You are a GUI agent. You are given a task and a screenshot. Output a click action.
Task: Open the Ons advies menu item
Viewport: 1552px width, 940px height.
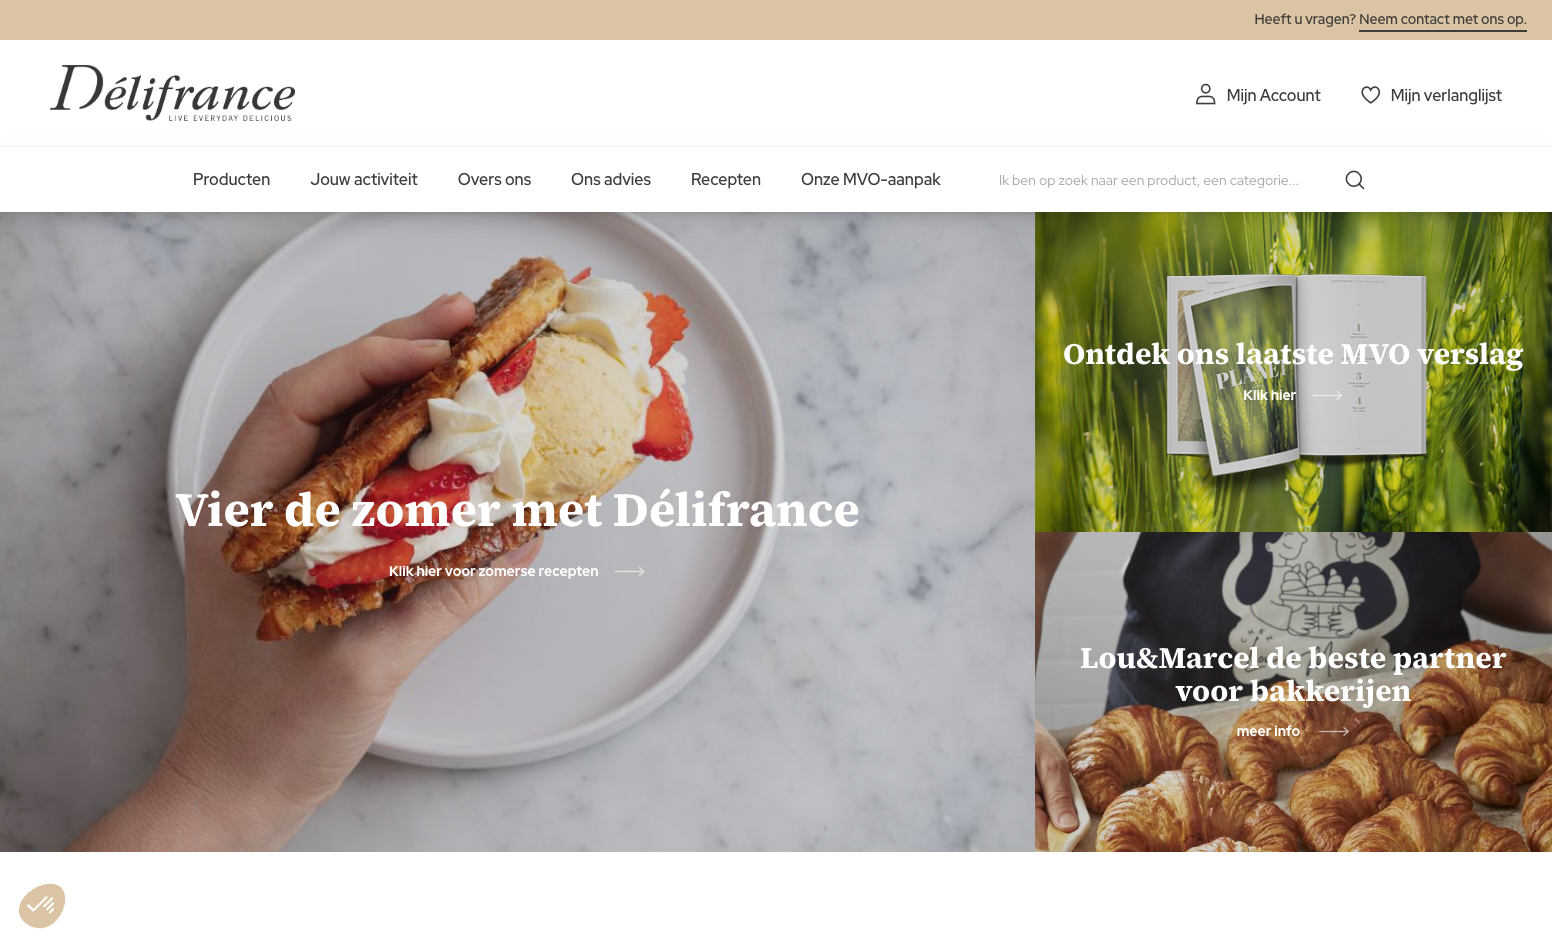click(611, 180)
